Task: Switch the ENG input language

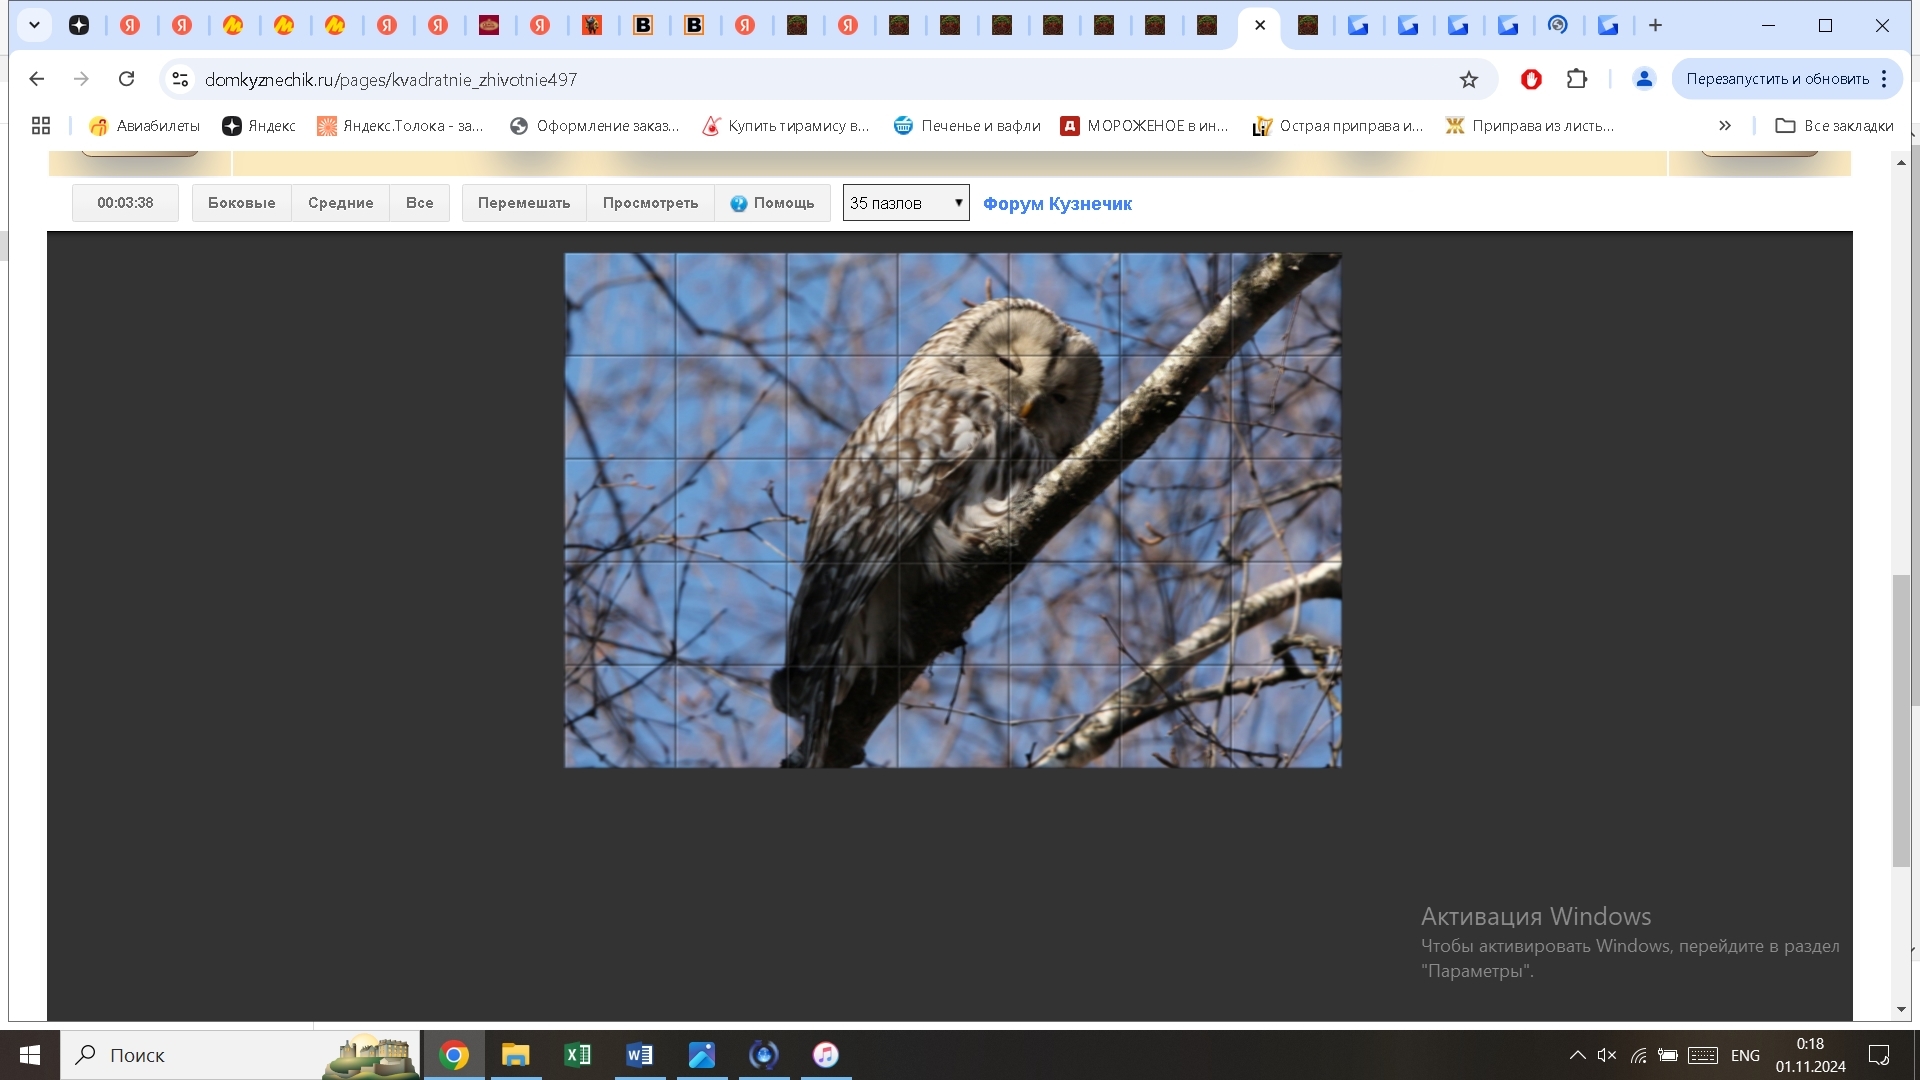Action: pos(1745,1055)
